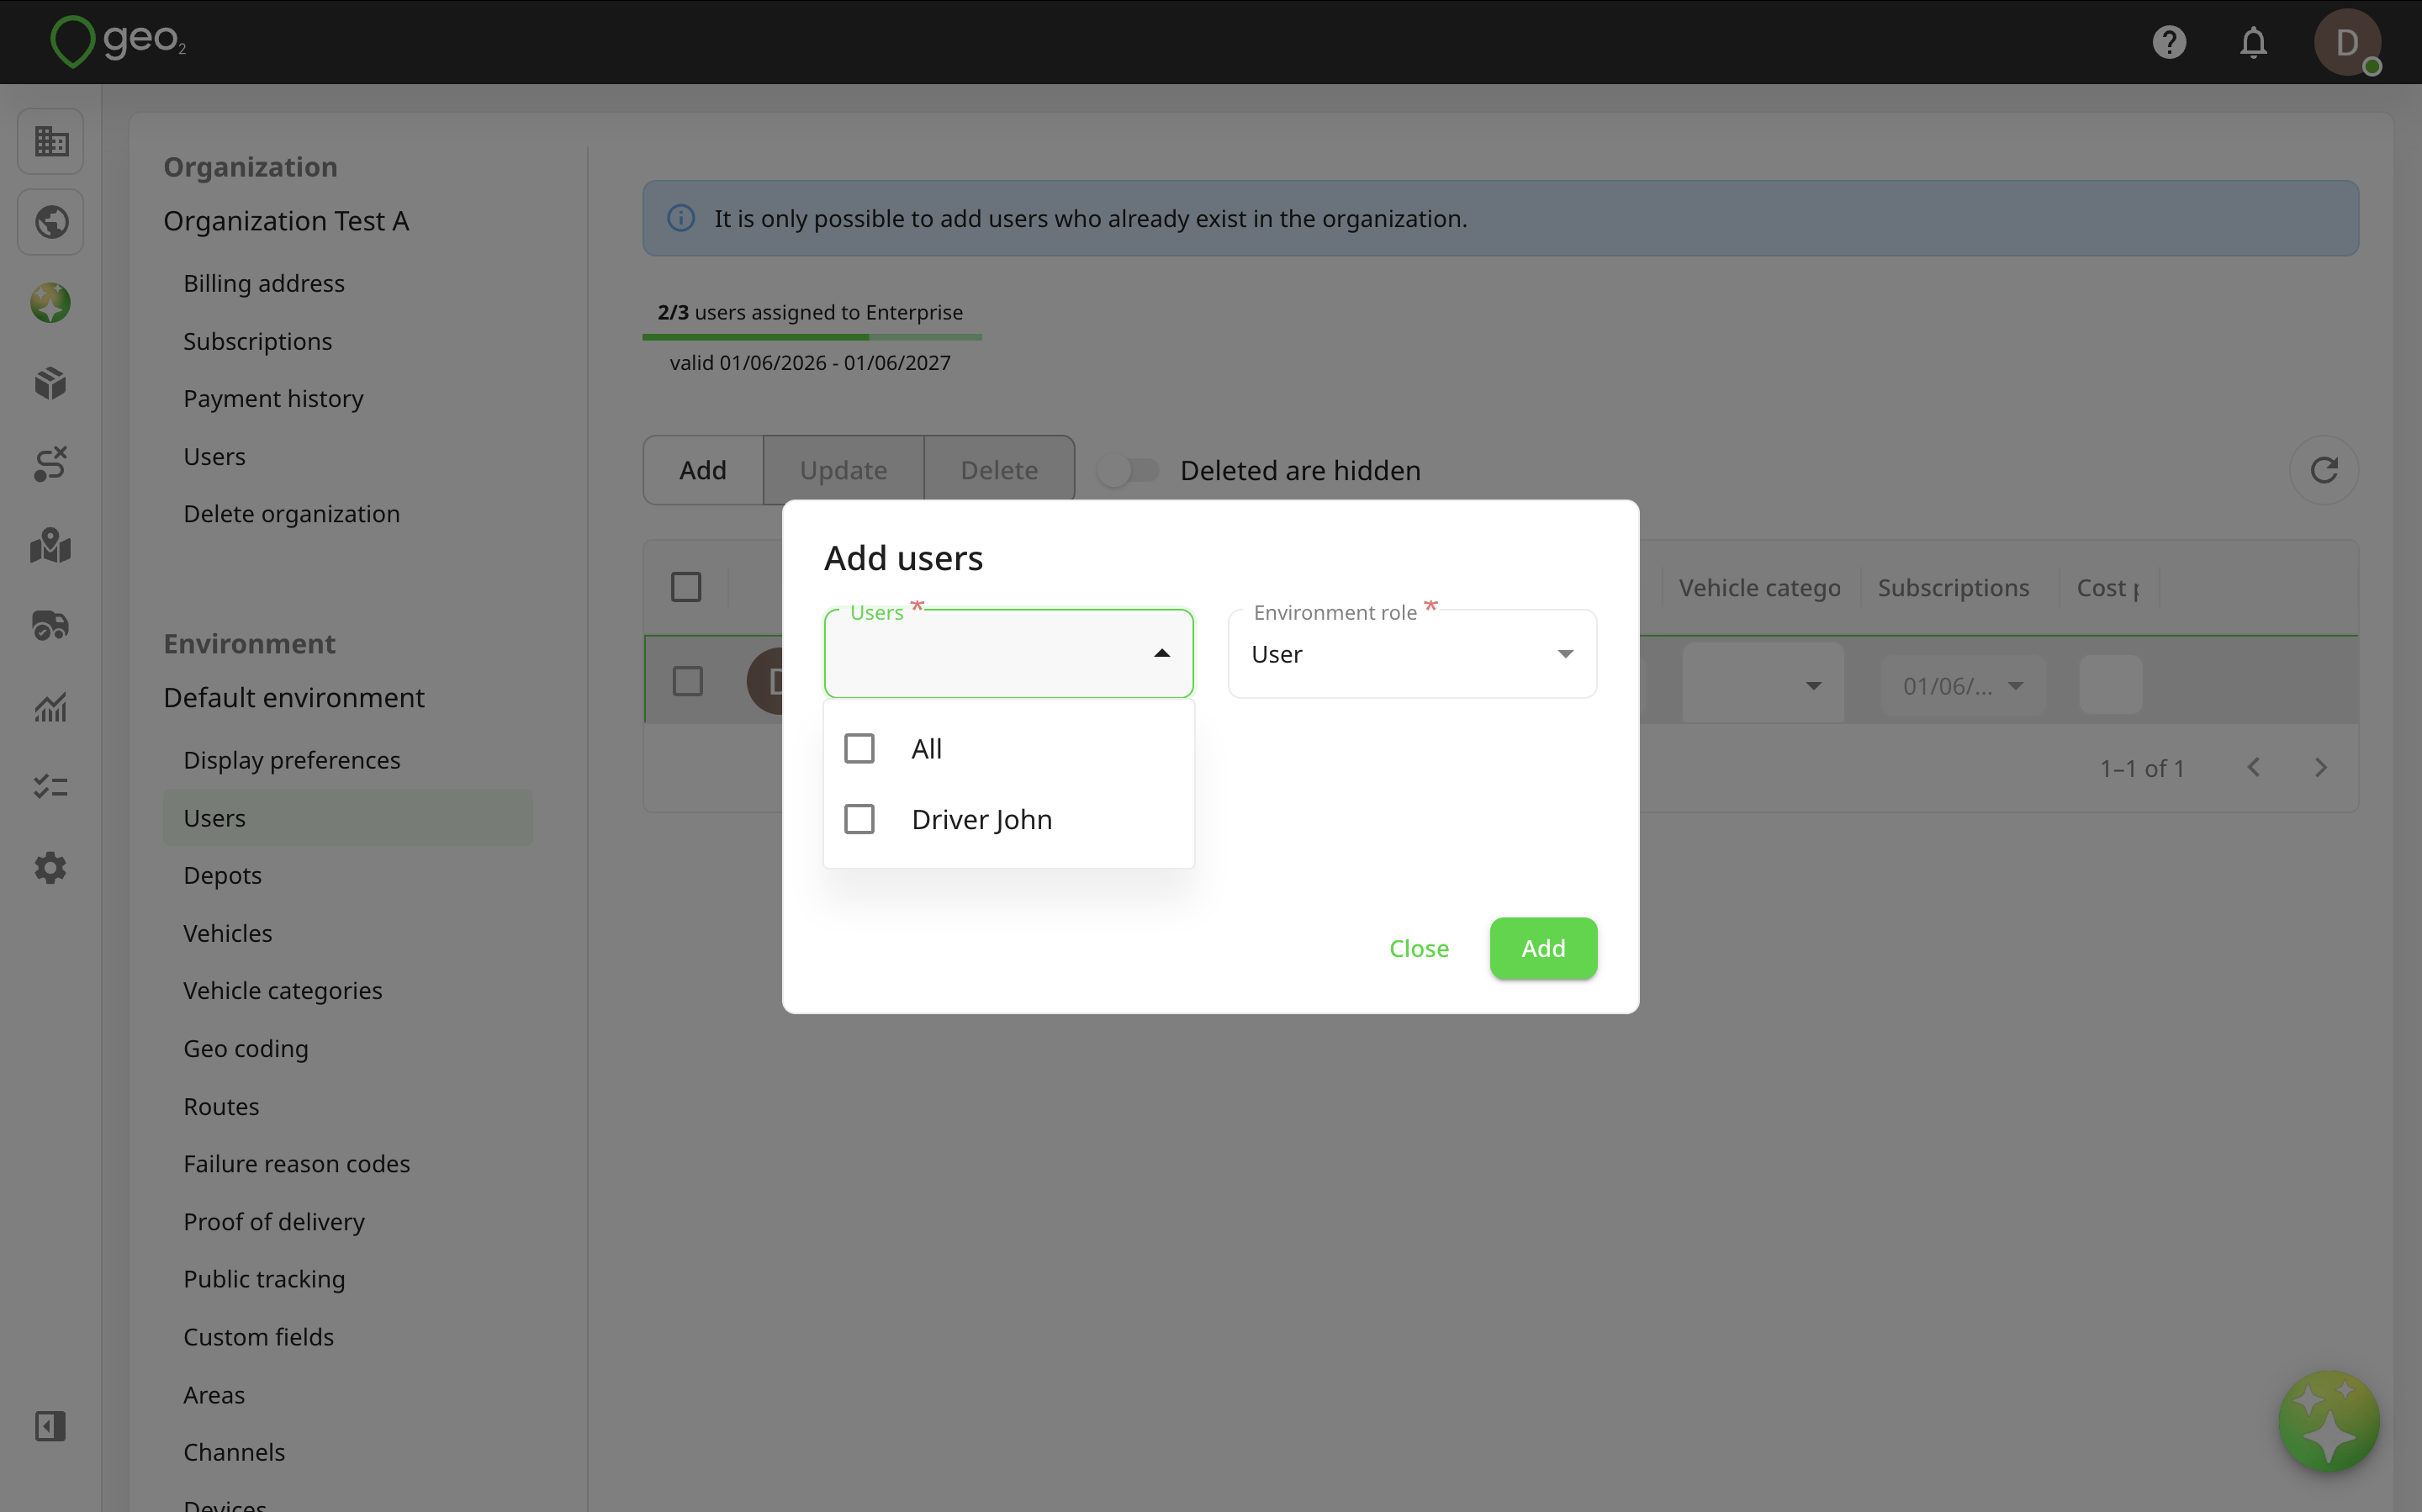
Task: Open the 01/06/... subscription dropdown
Action: point(1962,686)
